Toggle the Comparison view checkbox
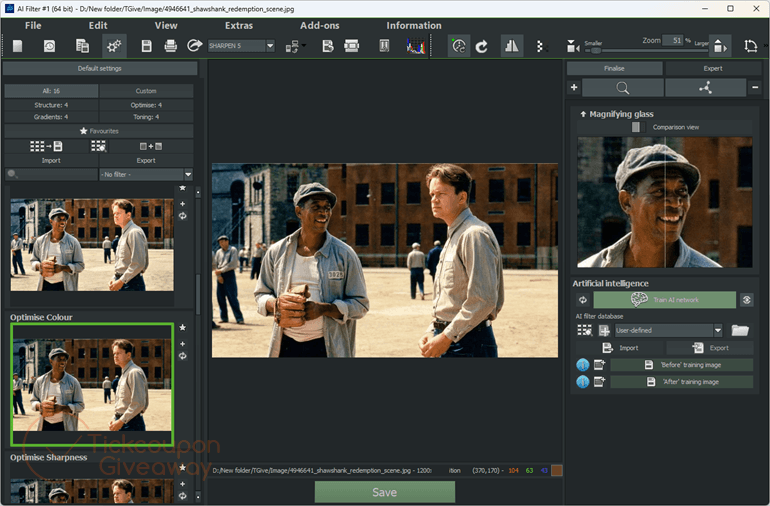Image resolution: width=770 pixels, height=506 pixels. (x=635, y=127)
